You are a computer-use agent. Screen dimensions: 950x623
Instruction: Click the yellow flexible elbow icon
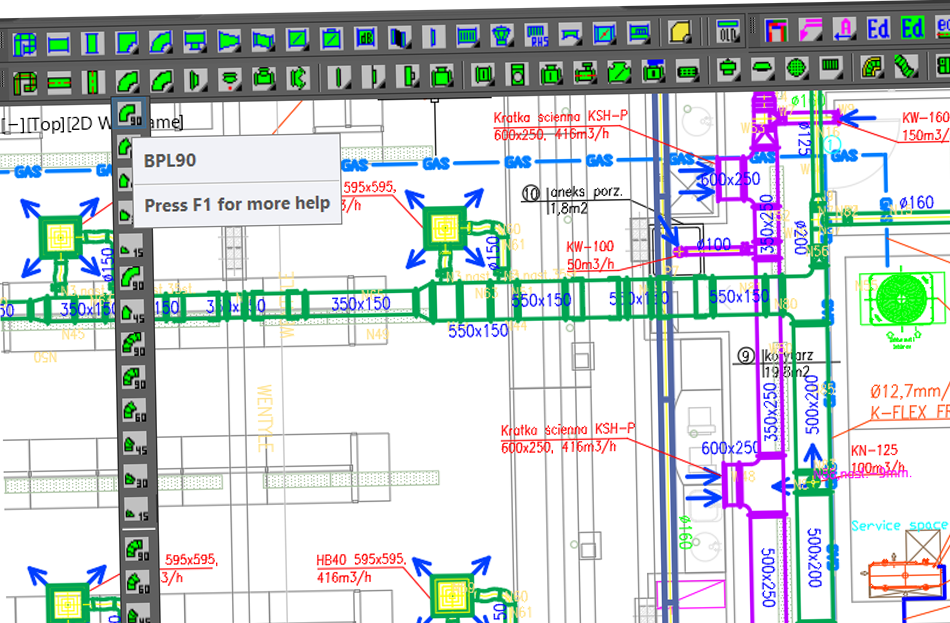872,66
